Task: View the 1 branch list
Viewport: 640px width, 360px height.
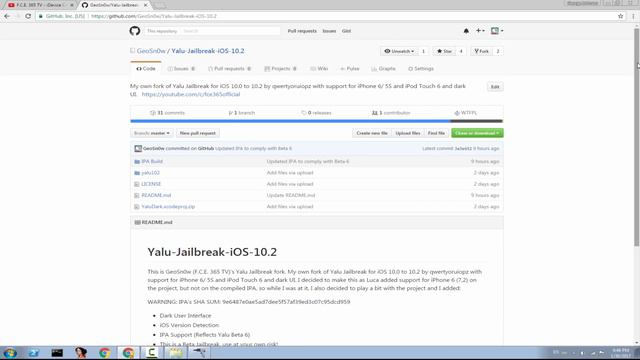Action: 242,113
